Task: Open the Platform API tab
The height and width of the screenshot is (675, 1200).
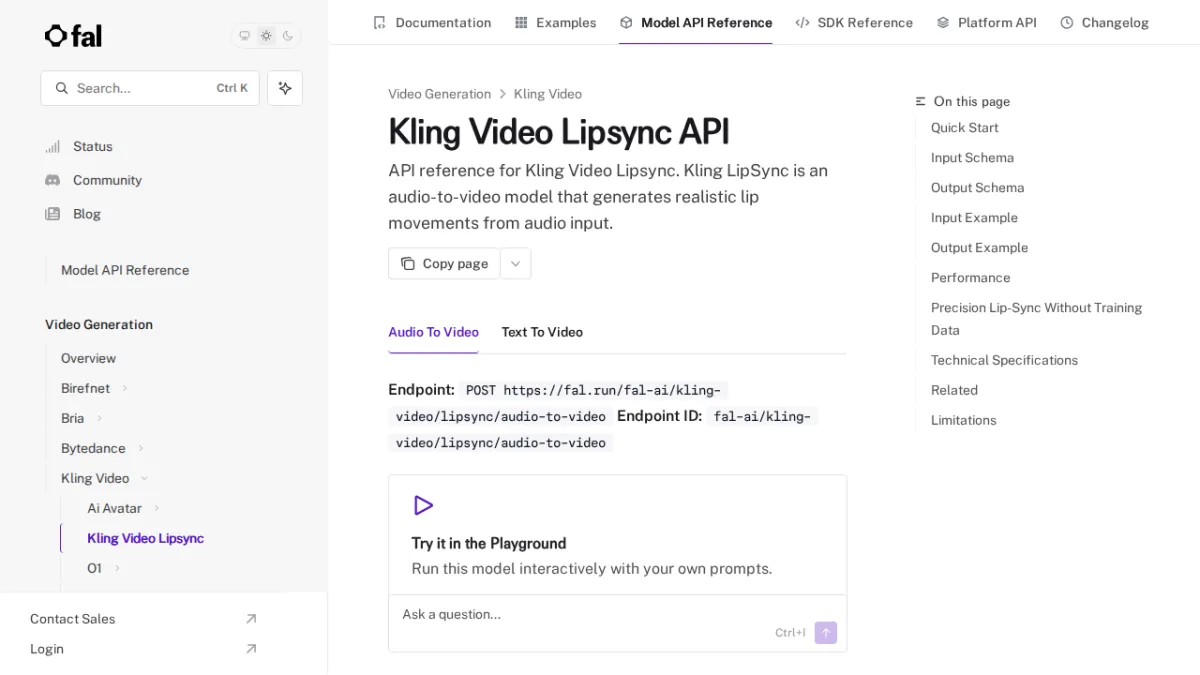Action: pyautogui.click(x=986, y=22)
